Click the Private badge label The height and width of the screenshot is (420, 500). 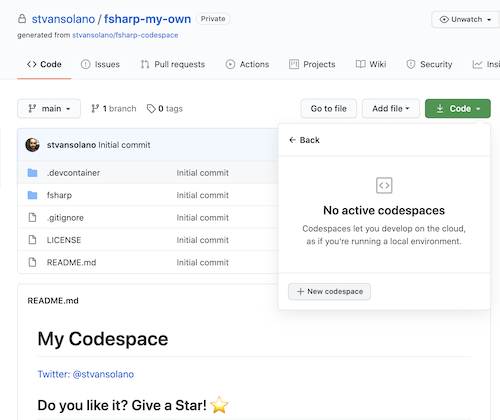click(x=213, y=19)
